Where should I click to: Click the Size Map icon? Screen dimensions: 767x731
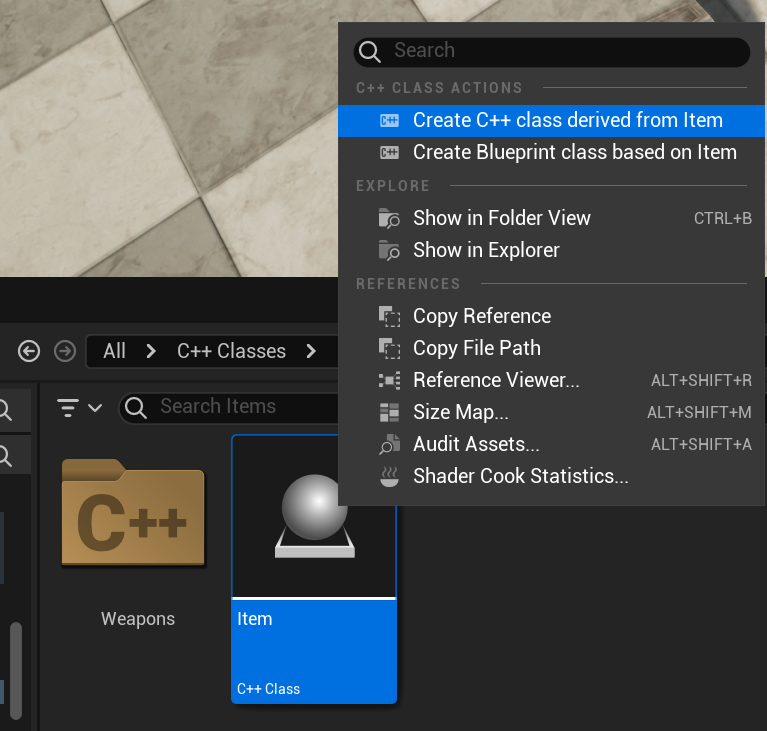(x=389, y=412)
